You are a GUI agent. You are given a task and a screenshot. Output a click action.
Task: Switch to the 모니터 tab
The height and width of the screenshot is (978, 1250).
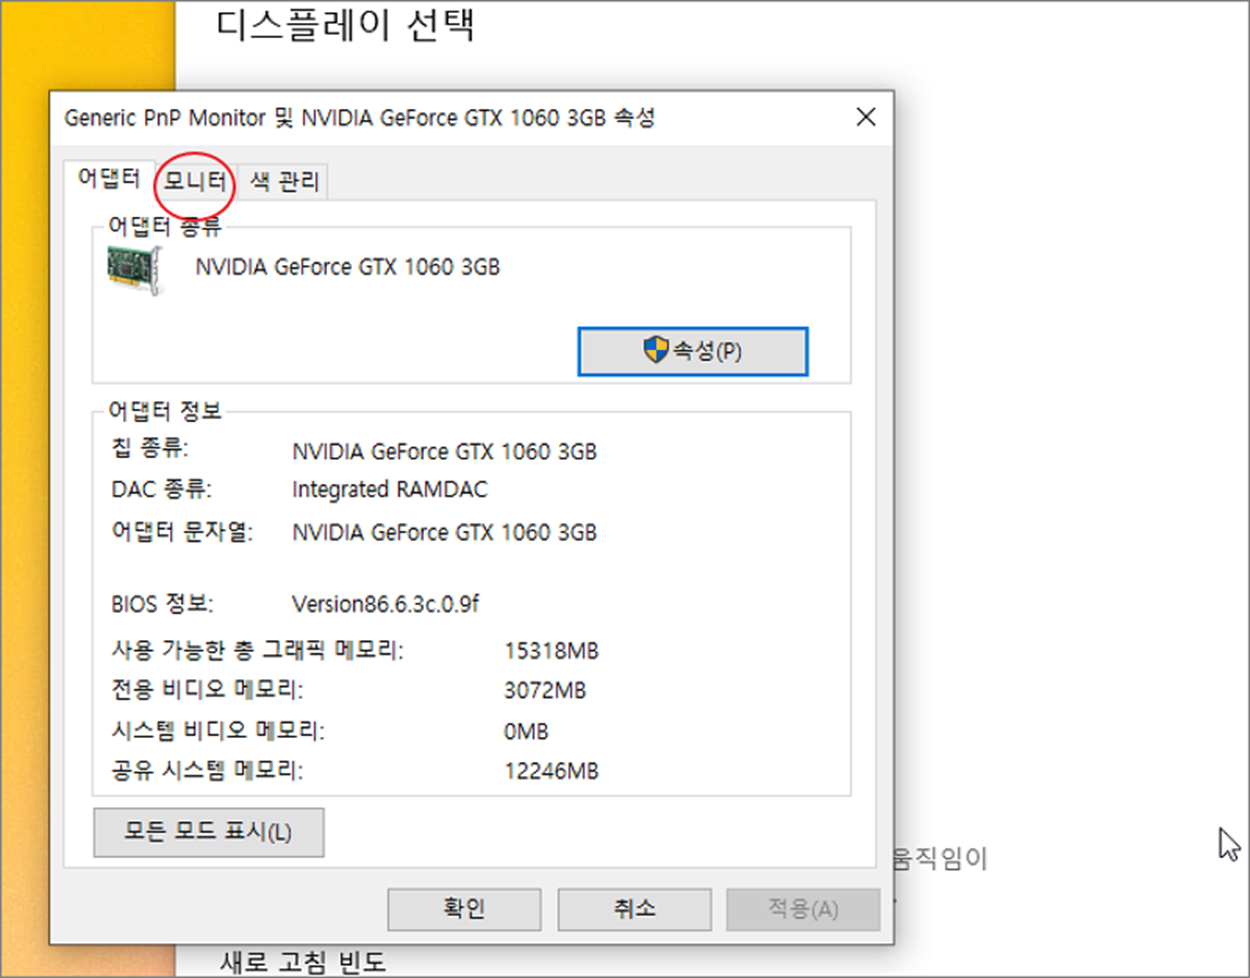[195, 182]
